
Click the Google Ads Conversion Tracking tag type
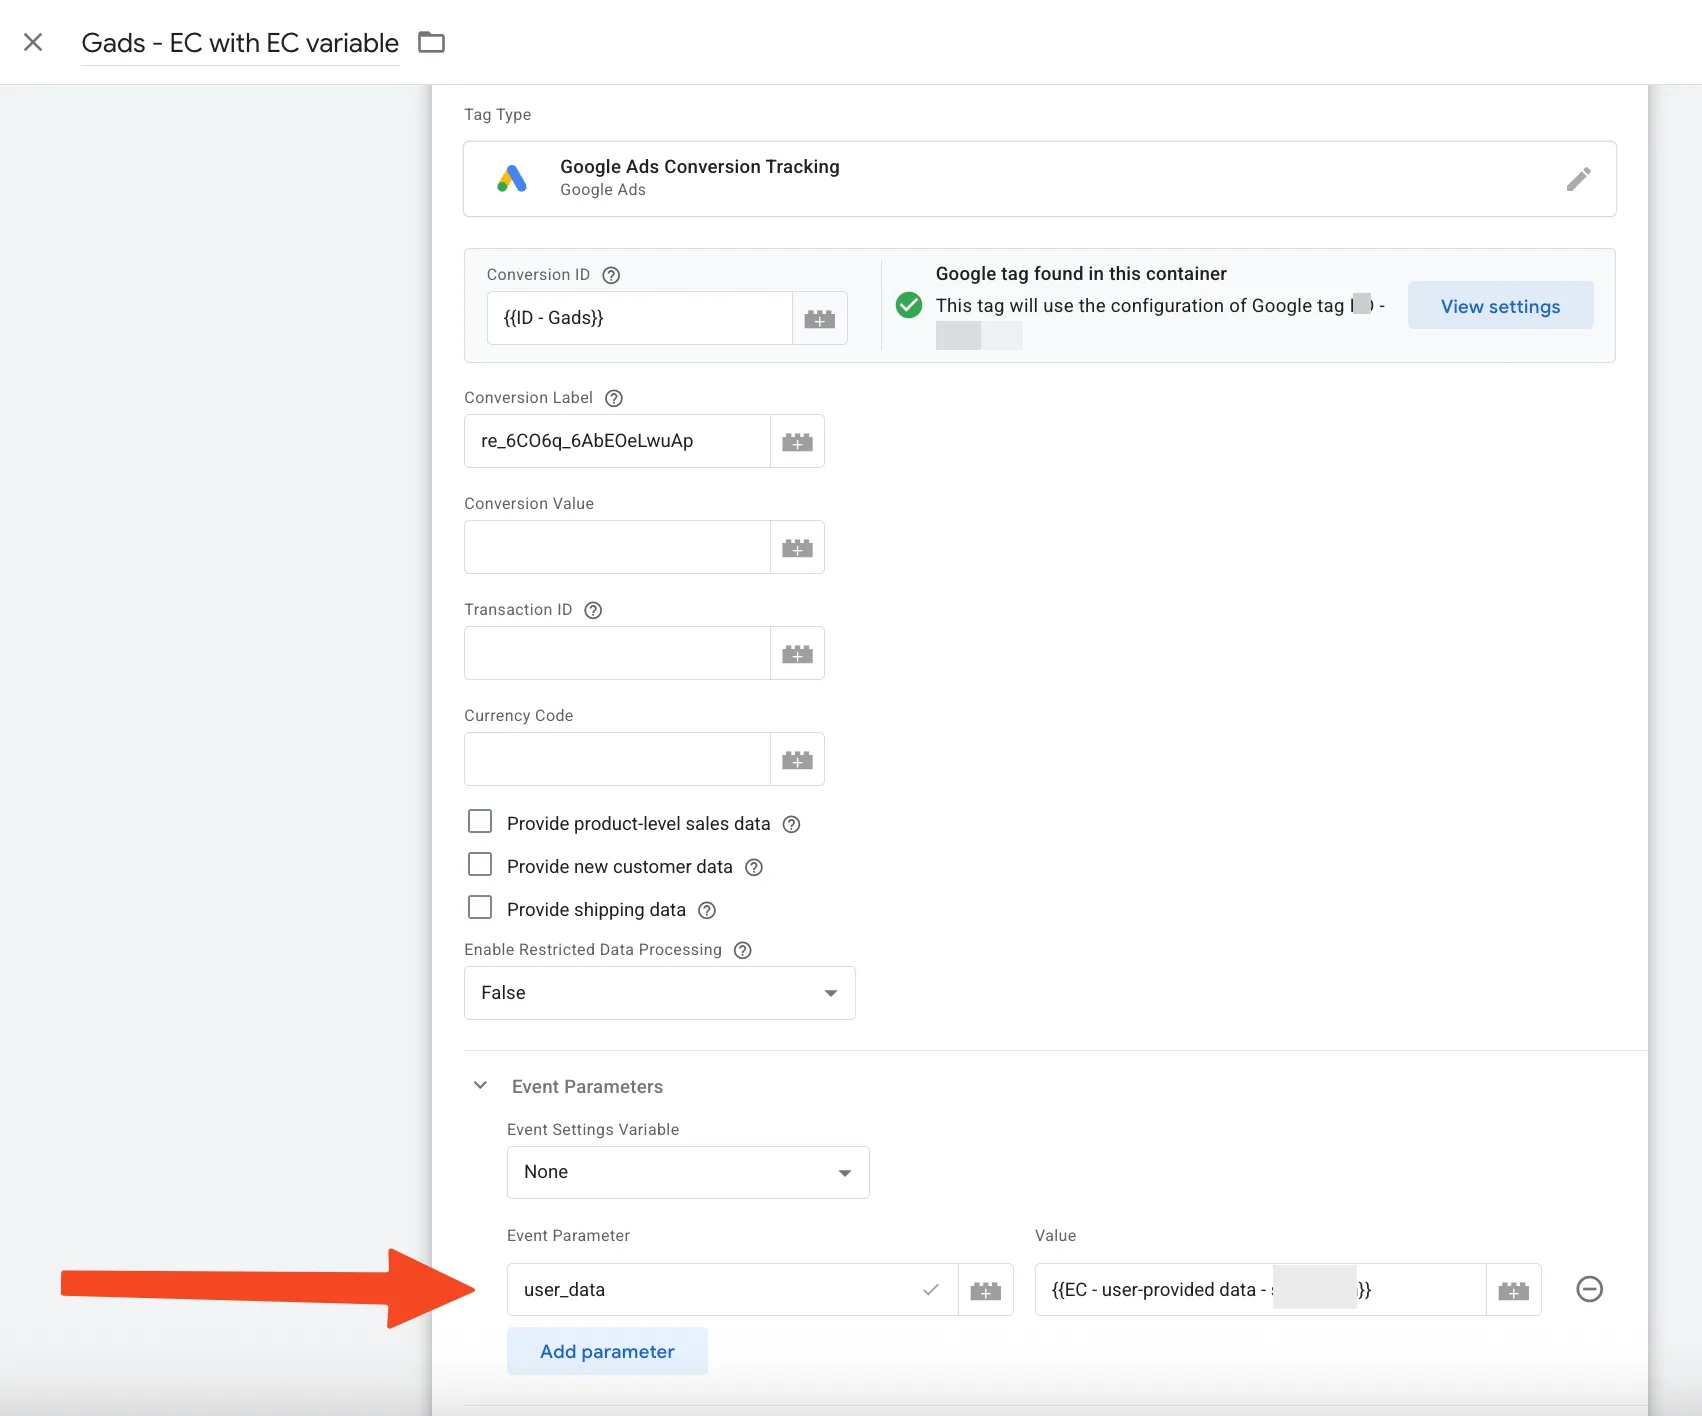coord(1040,179)
